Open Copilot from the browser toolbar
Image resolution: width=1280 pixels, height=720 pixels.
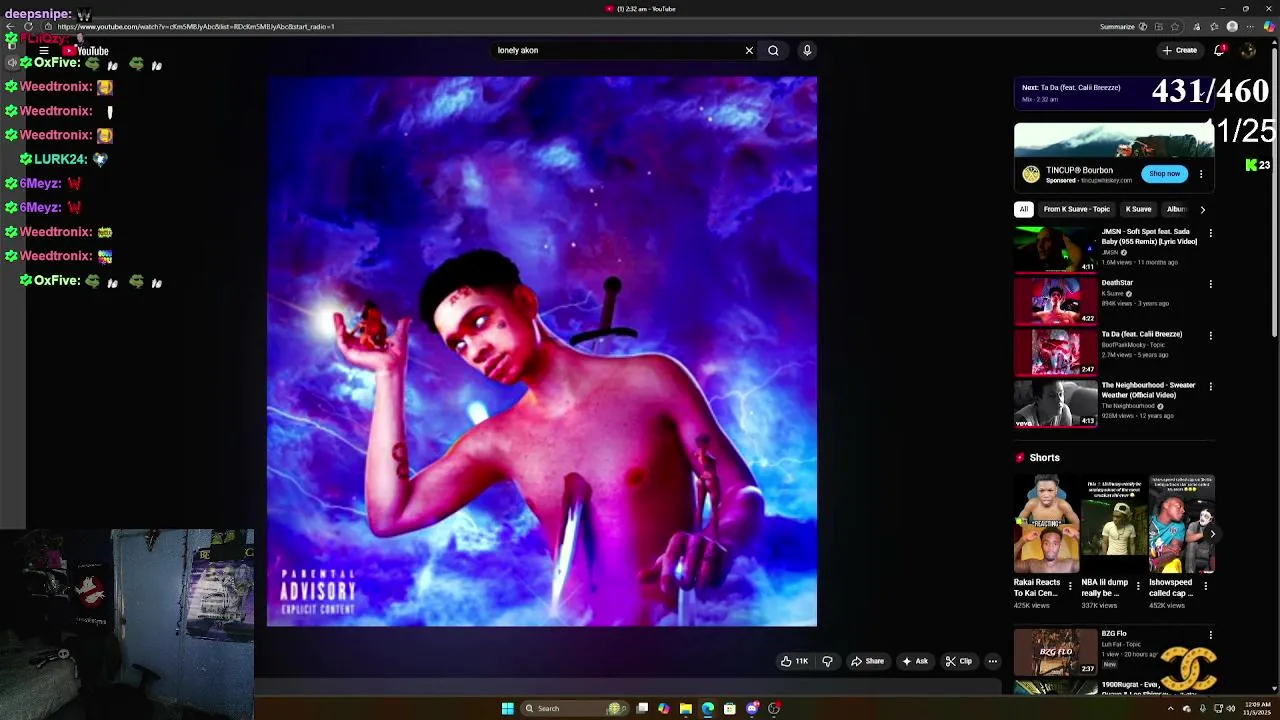(x=1269, y=27)
